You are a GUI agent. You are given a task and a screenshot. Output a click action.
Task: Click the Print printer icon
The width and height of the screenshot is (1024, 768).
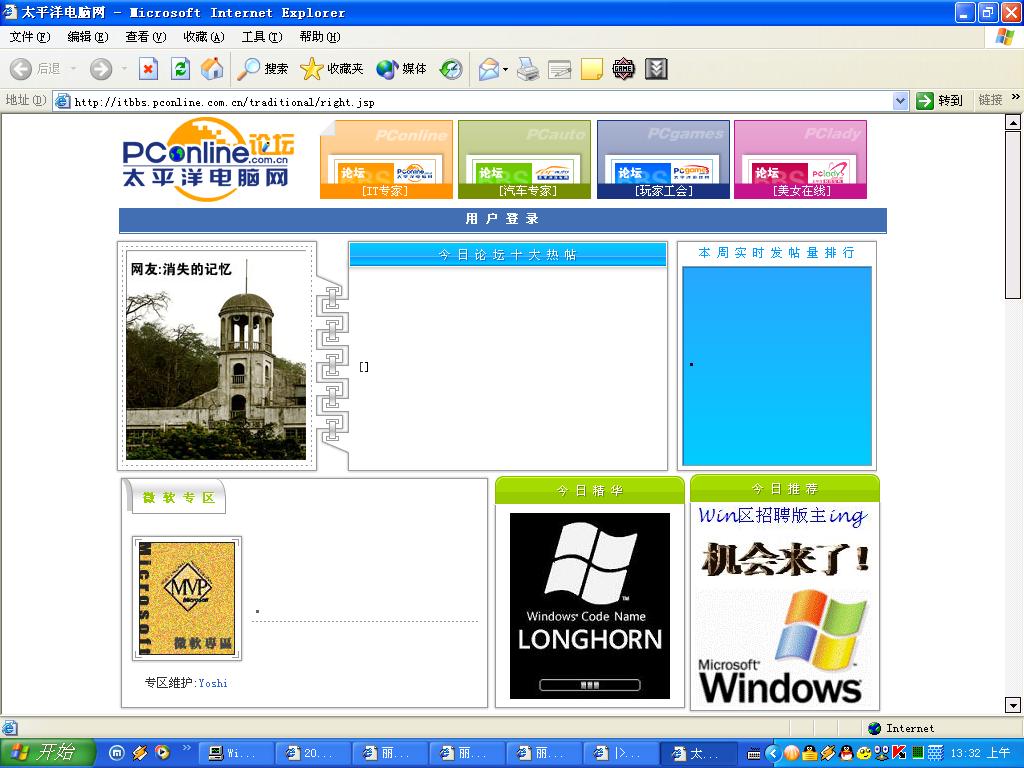(x=528, y=69)
